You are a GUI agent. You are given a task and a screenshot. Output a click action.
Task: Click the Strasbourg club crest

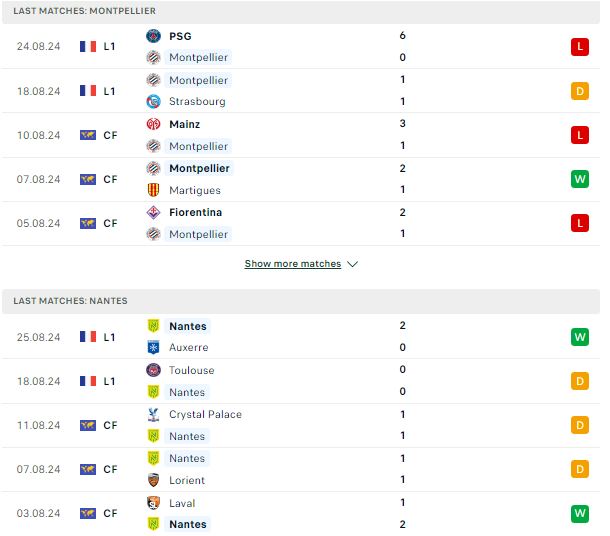click(x=153, y=102)
